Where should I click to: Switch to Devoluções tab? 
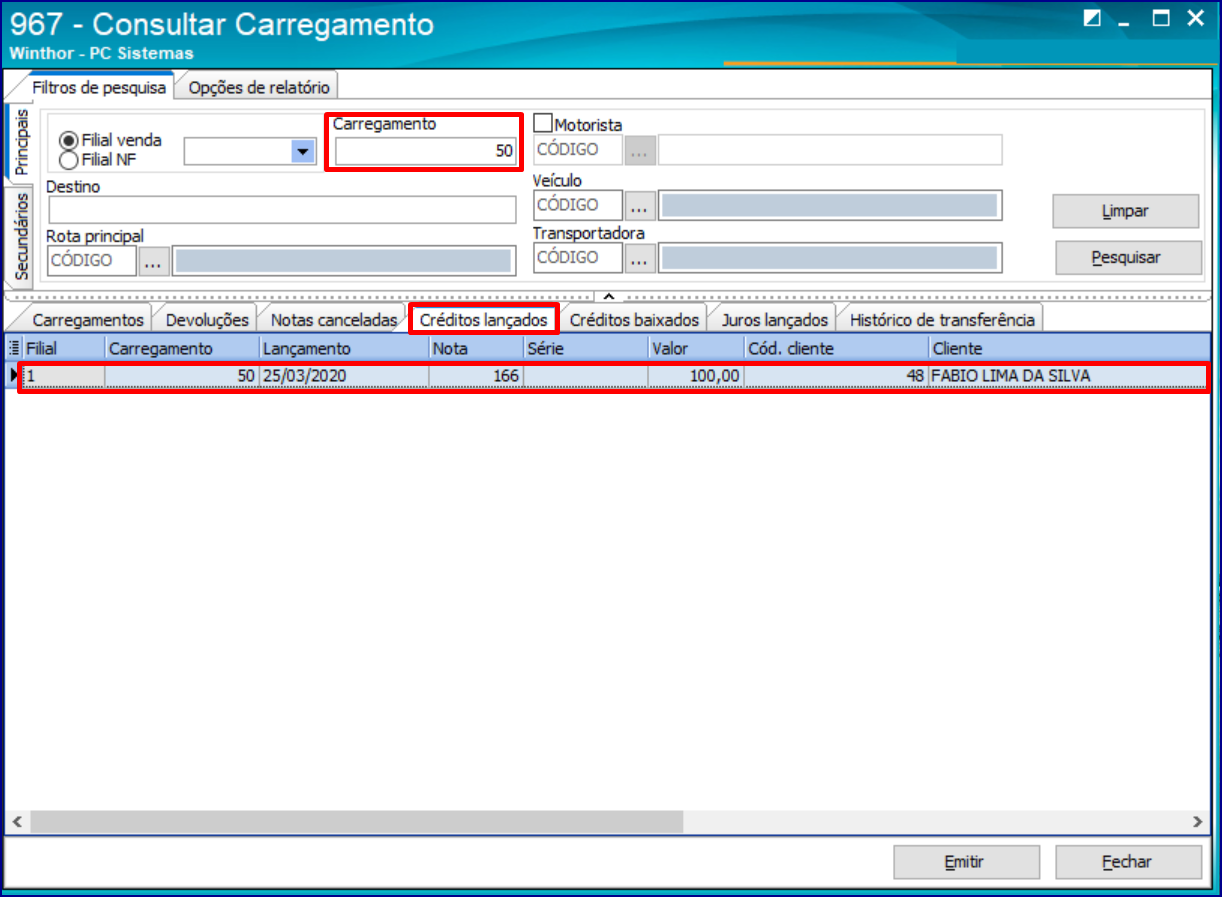(x=207, y=320)
